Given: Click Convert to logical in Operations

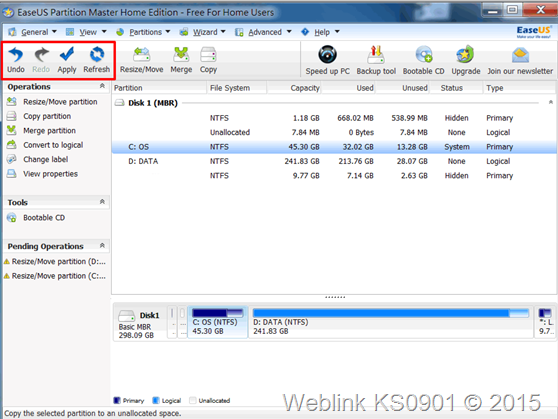Looking at the screenshot, I should pos(53,145).
